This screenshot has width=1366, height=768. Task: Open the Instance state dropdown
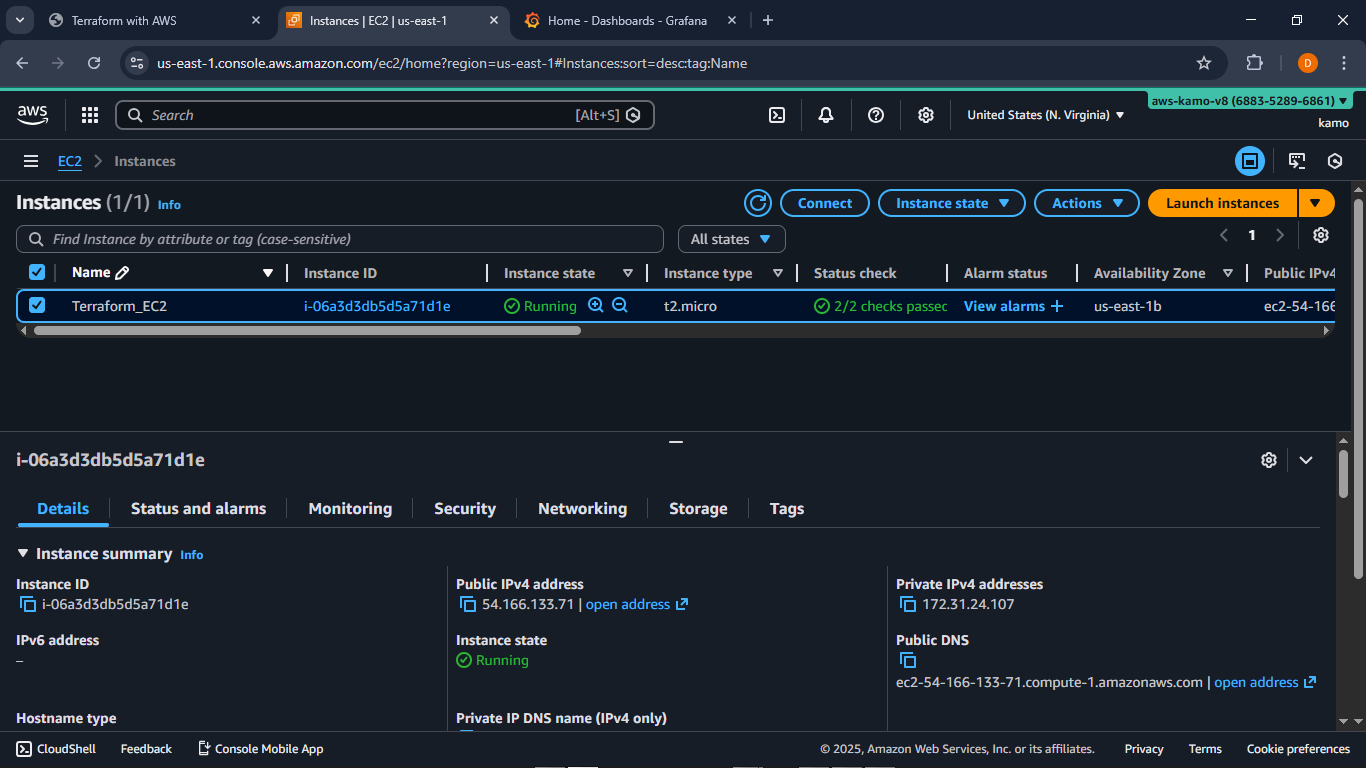pos(951,203)
